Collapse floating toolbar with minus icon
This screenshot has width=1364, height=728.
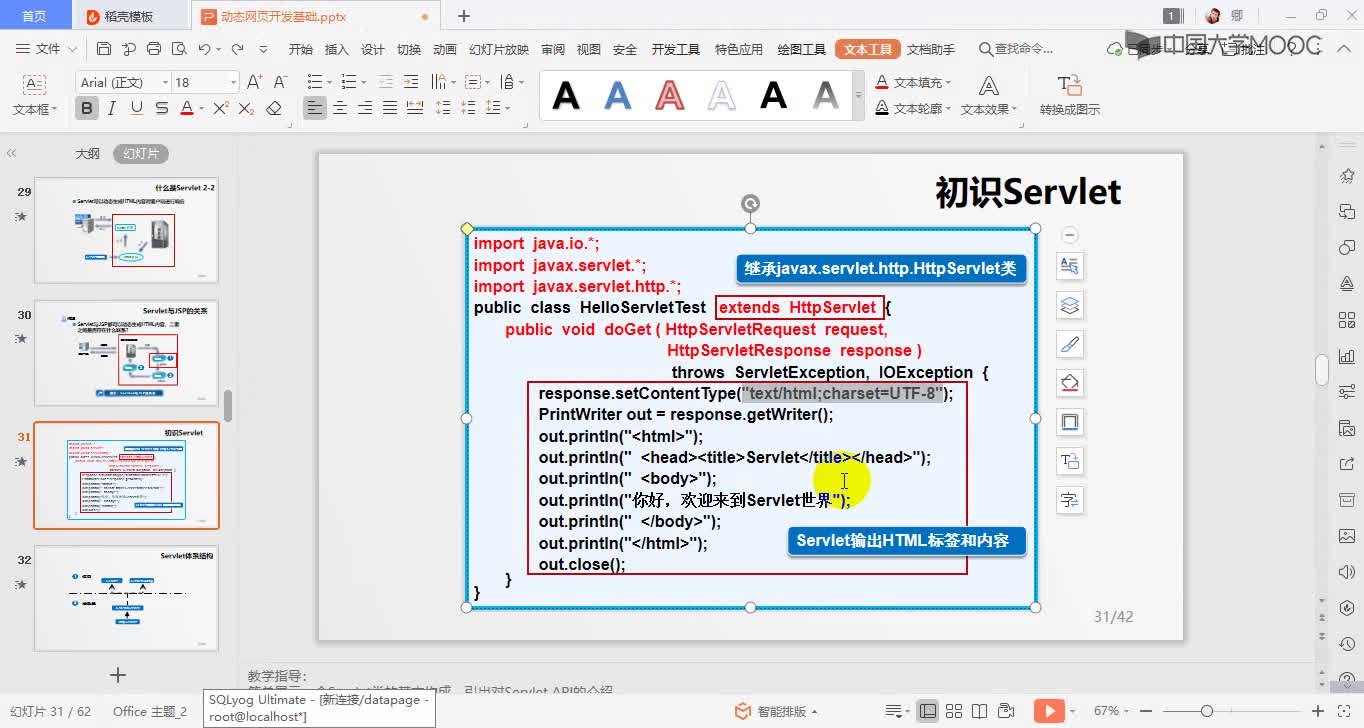1069,235
